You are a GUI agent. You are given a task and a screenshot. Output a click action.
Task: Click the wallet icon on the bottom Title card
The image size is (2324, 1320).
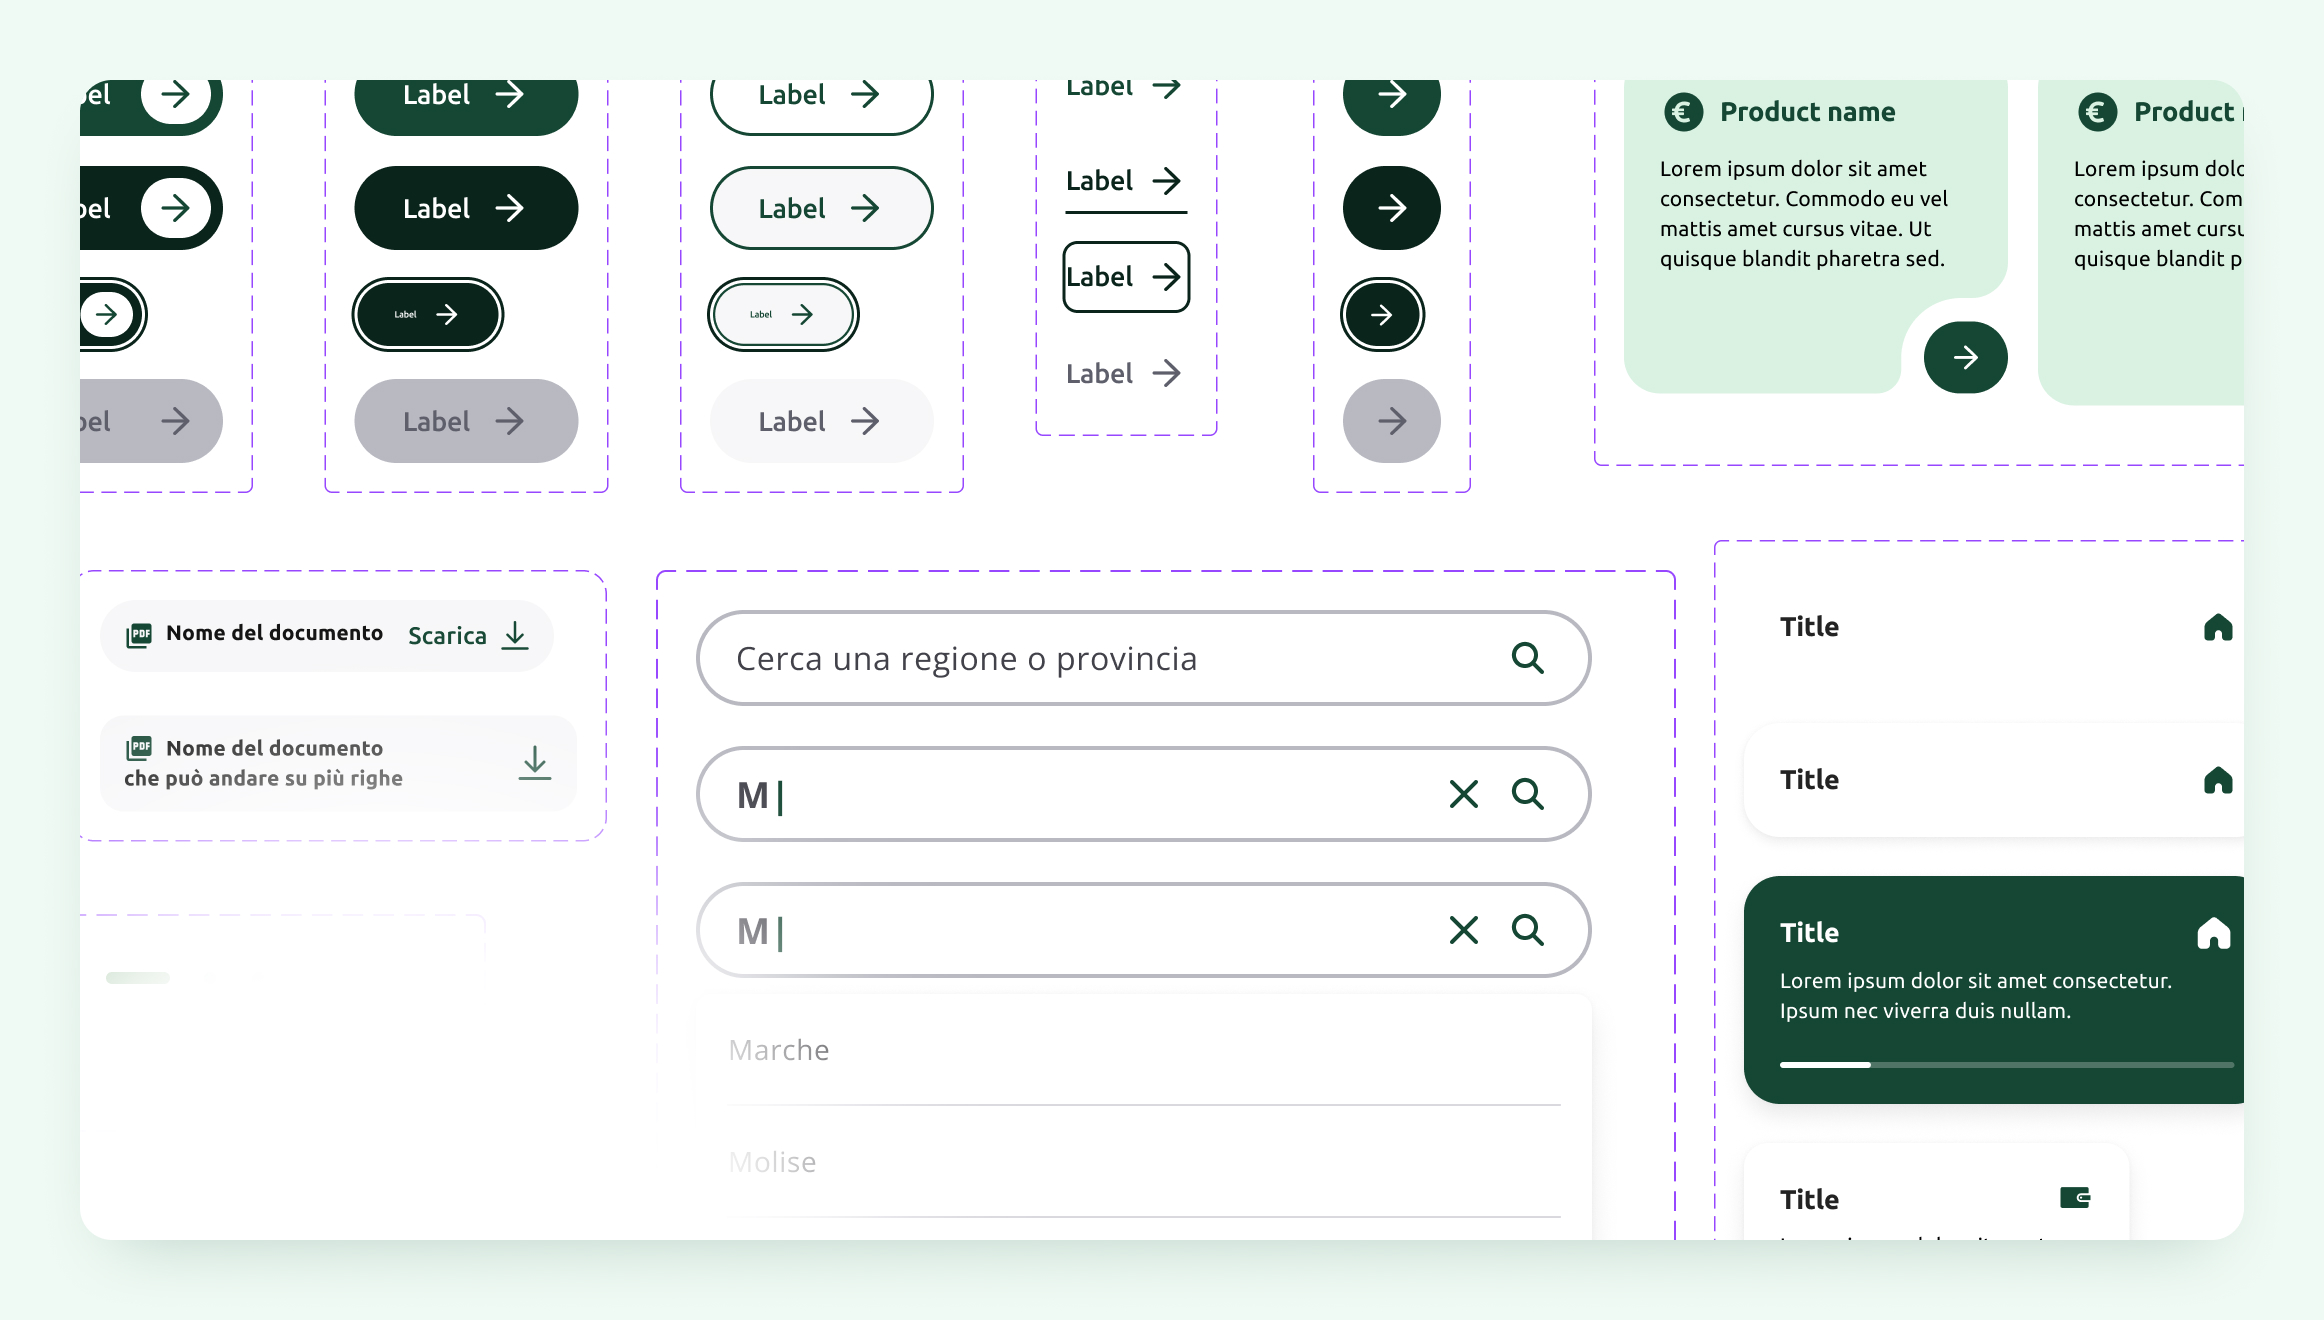2075,1198
